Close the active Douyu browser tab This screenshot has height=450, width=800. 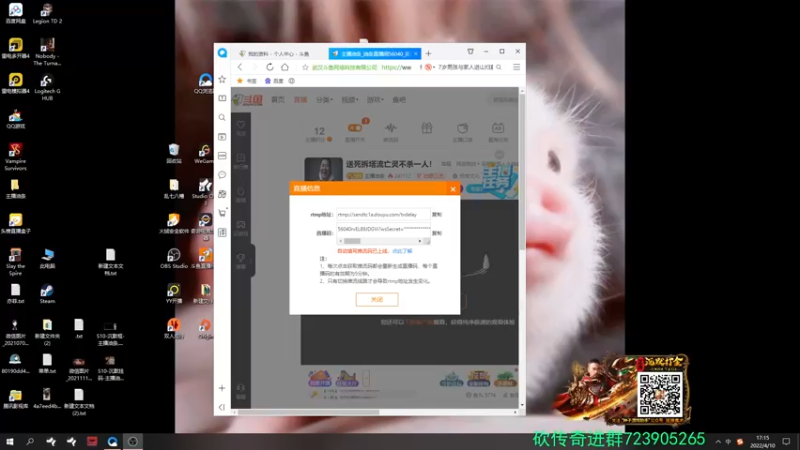pyautogui.click(x=416, y=53)
